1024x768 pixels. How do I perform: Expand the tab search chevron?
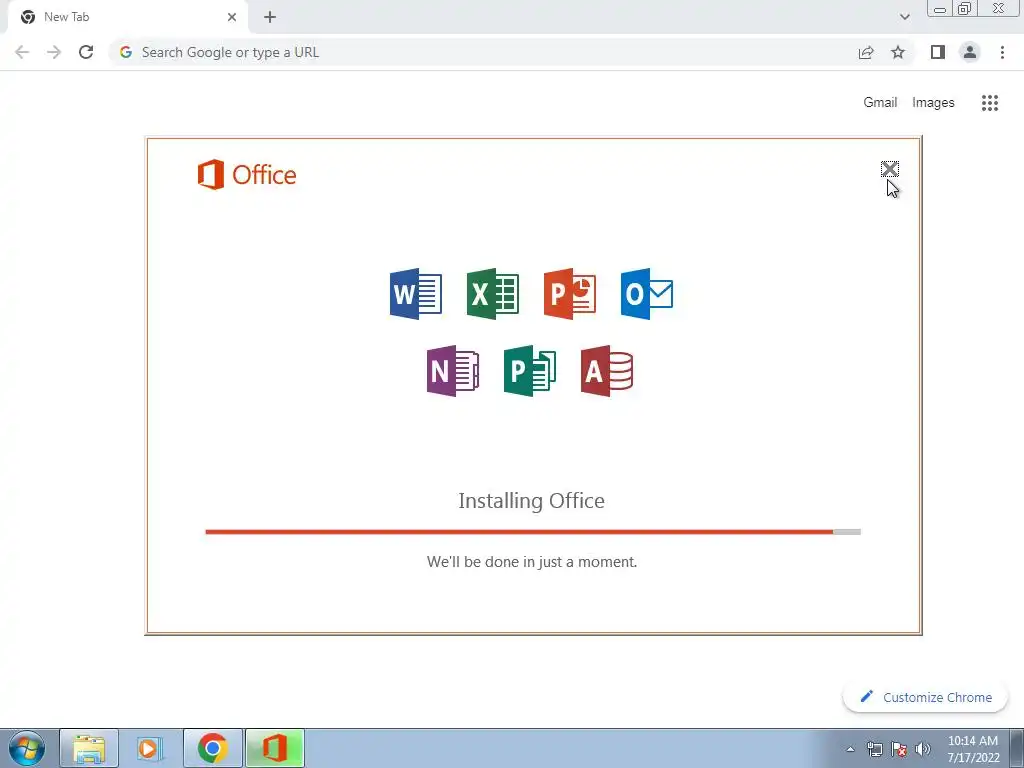[904, 17]
